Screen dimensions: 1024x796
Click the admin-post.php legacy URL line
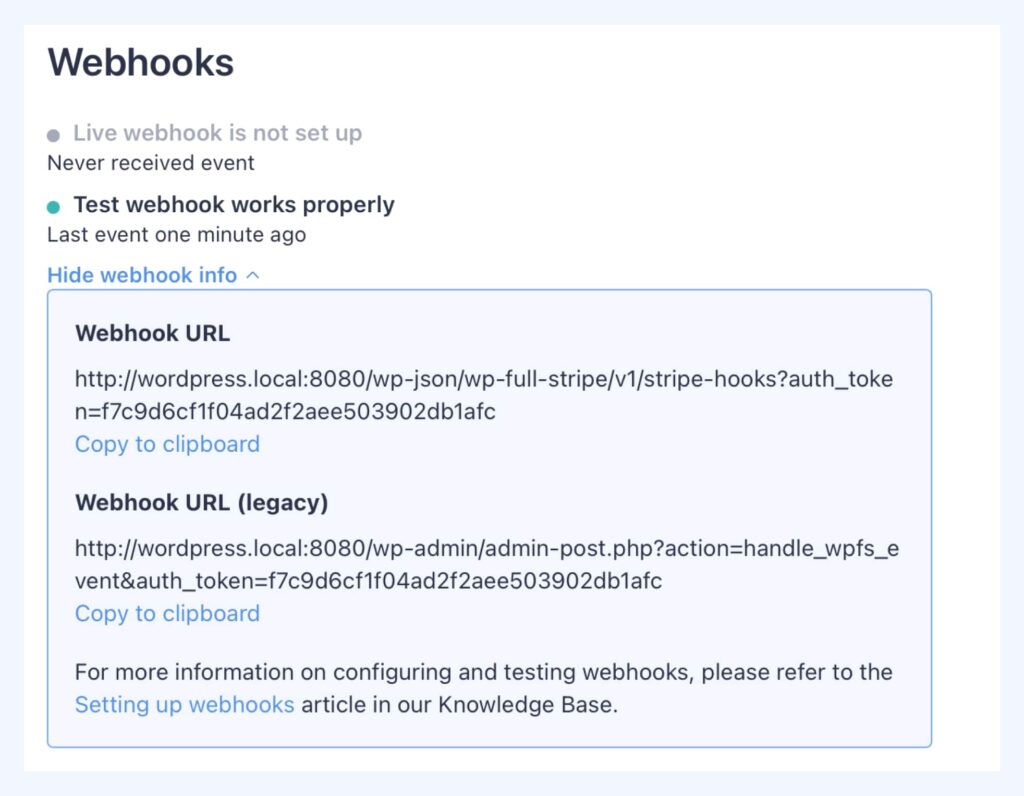point(486,549)
